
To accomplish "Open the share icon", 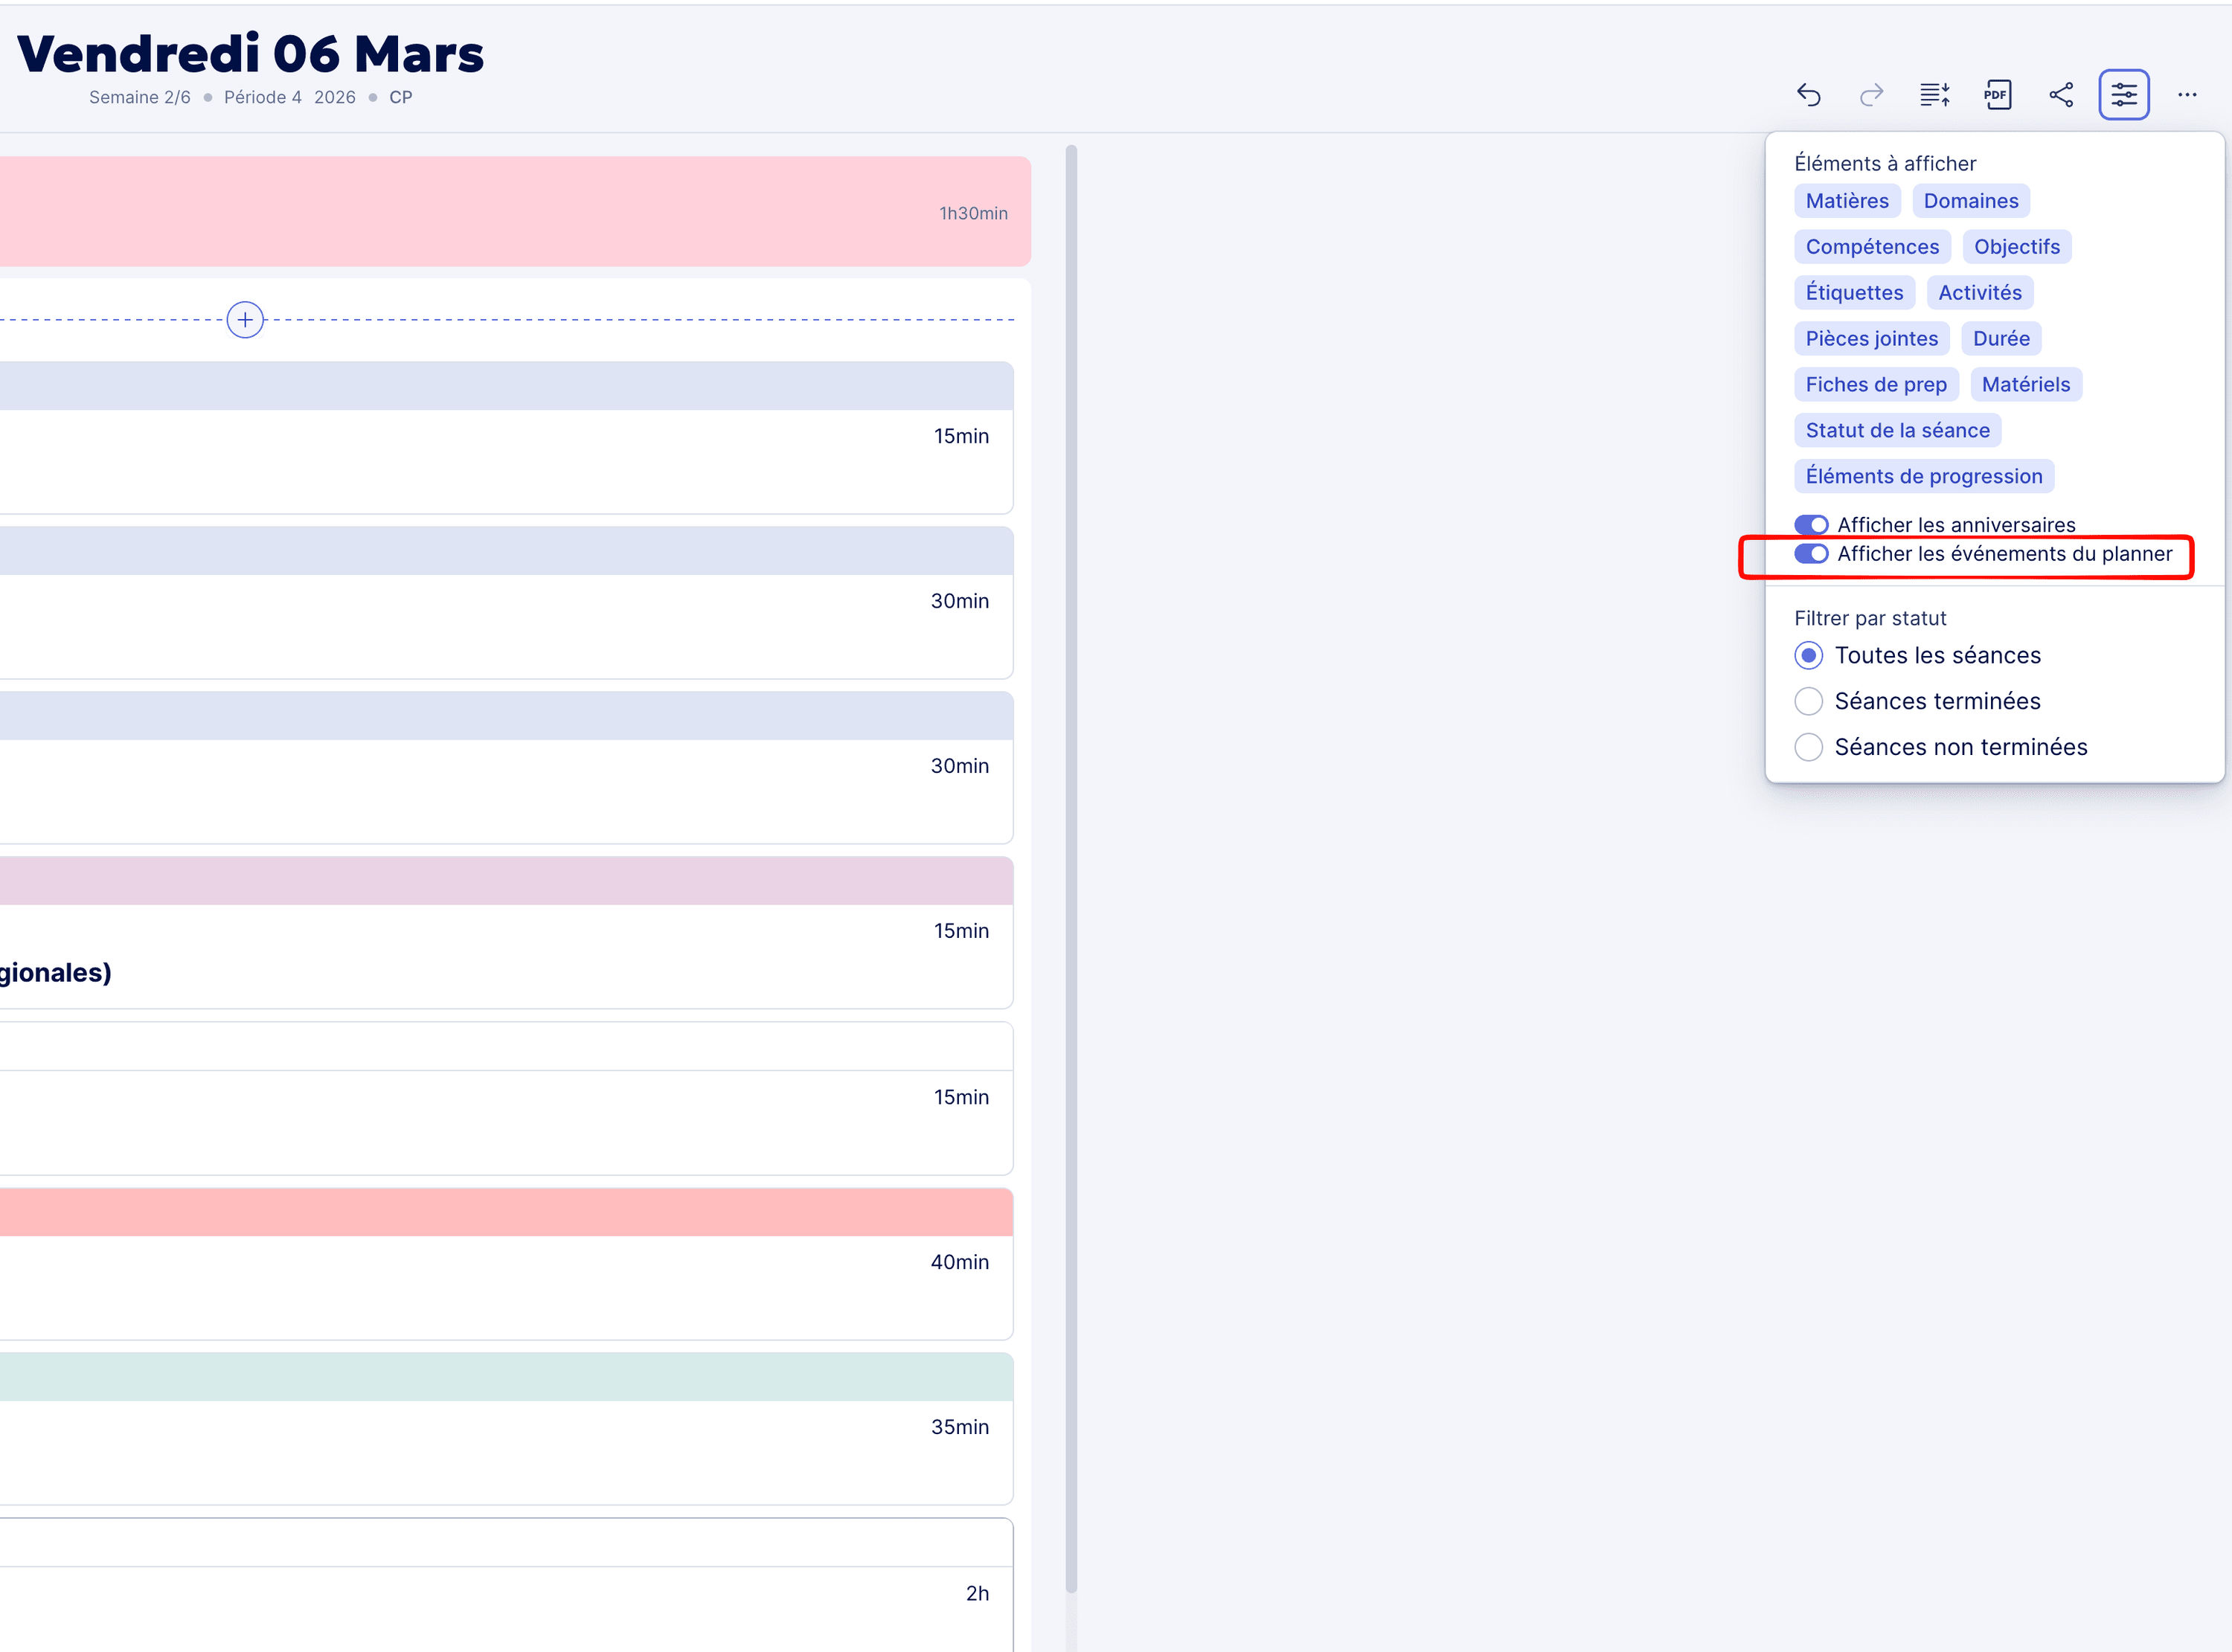I will coord(2060,95).
